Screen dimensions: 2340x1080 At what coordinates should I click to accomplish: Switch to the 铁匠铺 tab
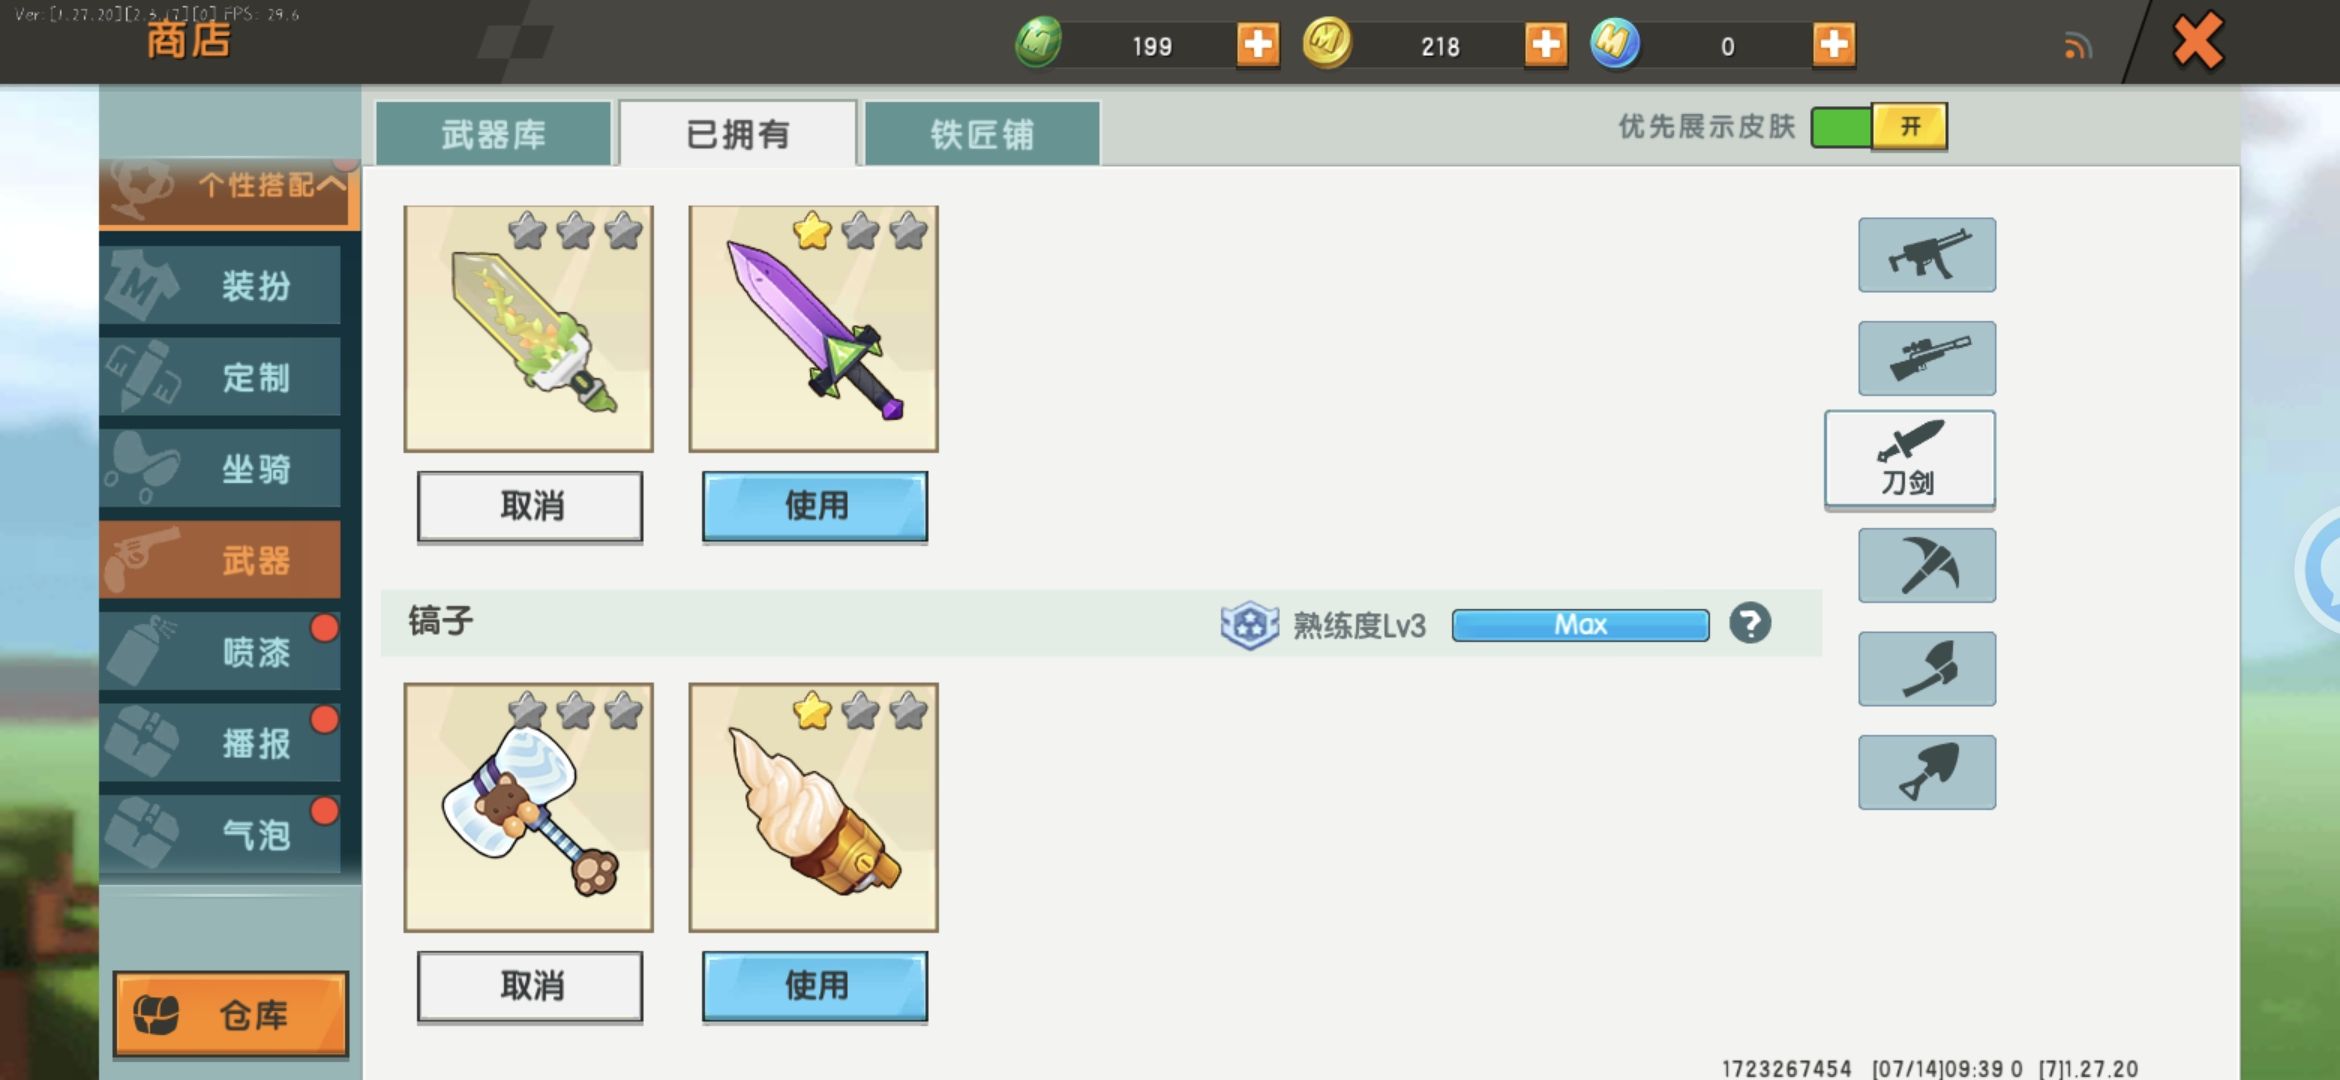point(982,133)
